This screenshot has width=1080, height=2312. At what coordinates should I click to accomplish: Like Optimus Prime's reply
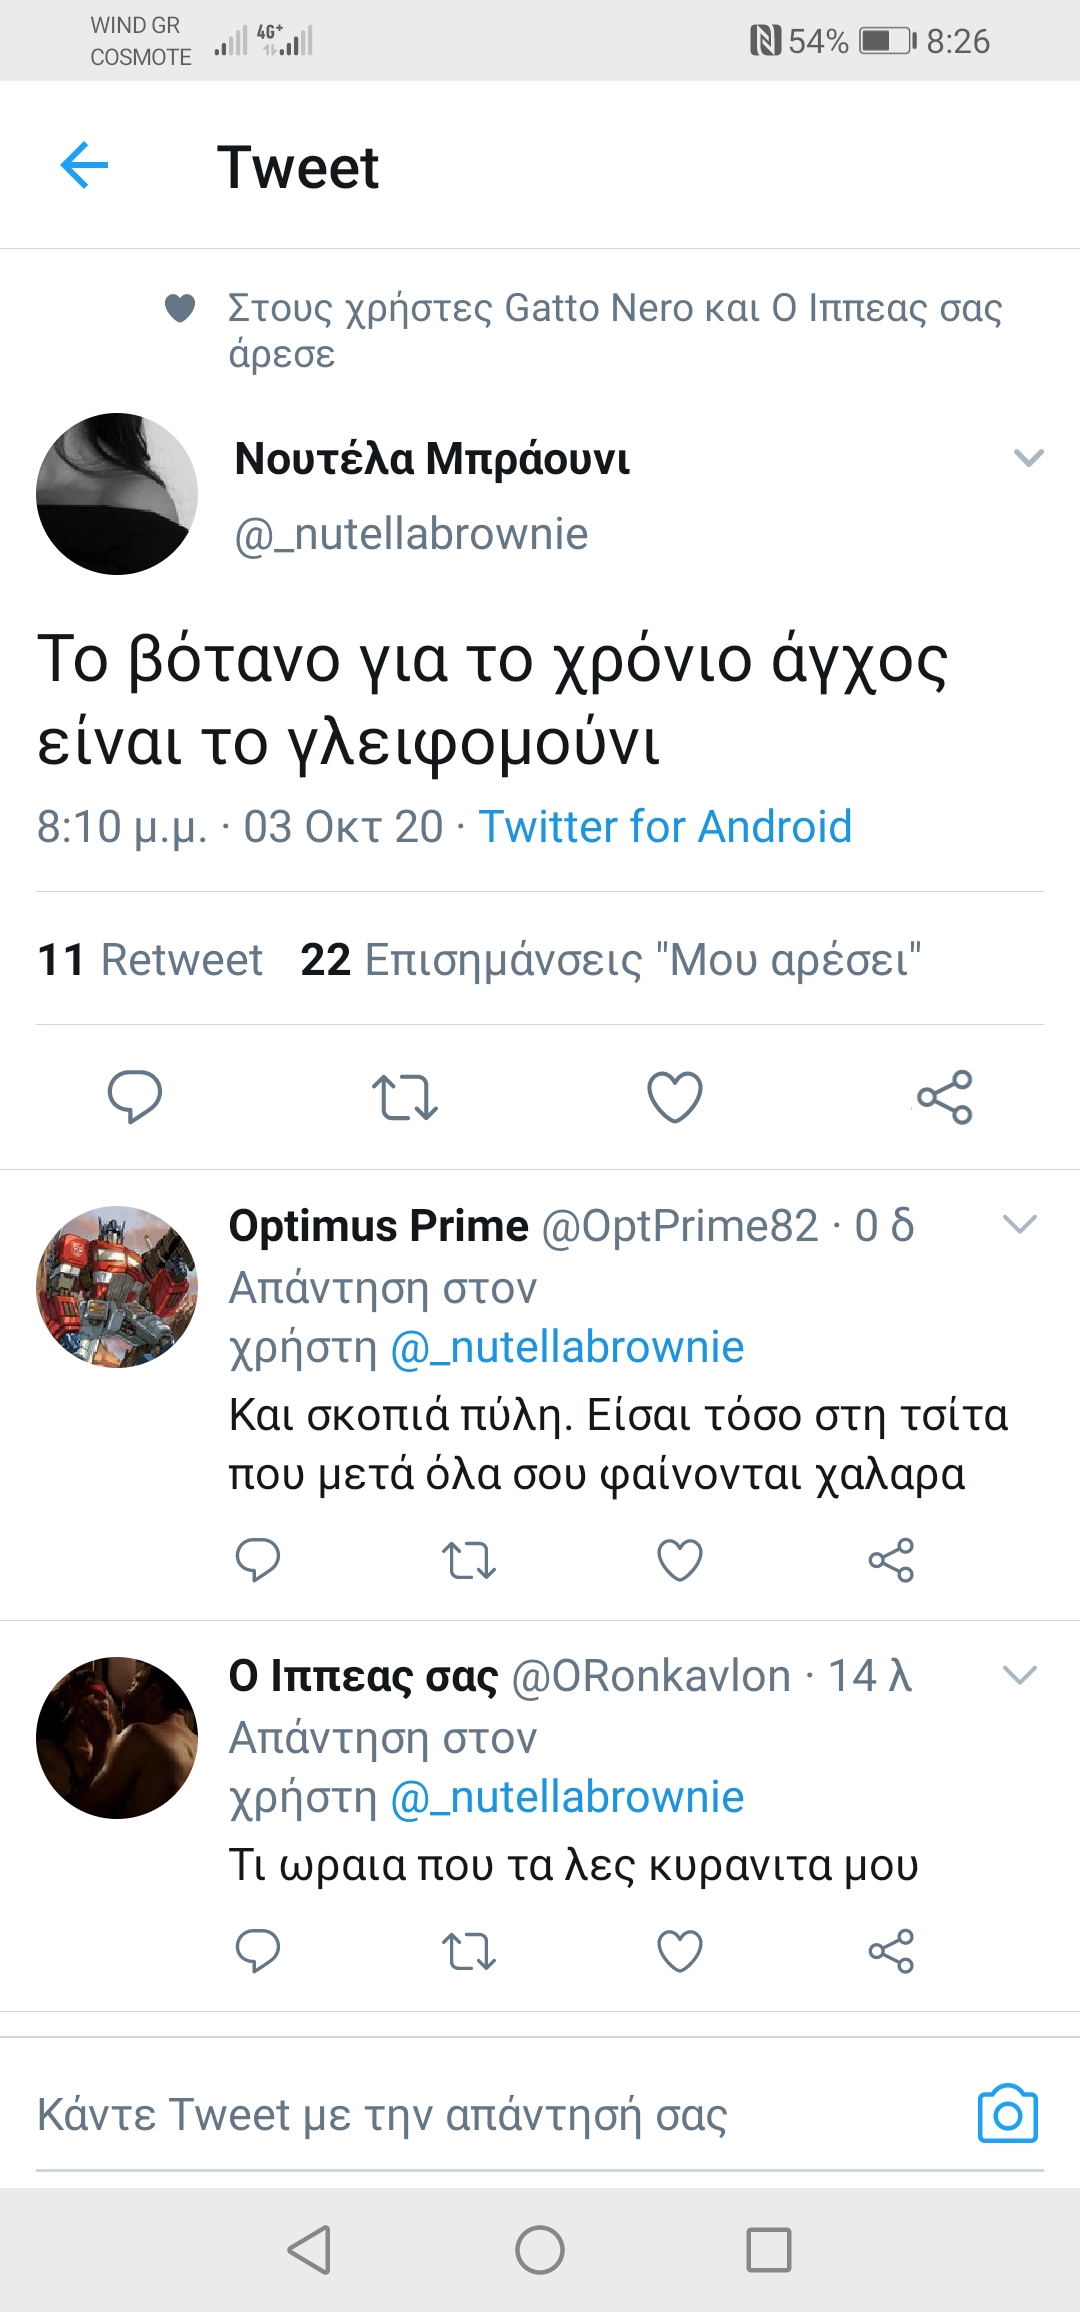coord(680,1560)
